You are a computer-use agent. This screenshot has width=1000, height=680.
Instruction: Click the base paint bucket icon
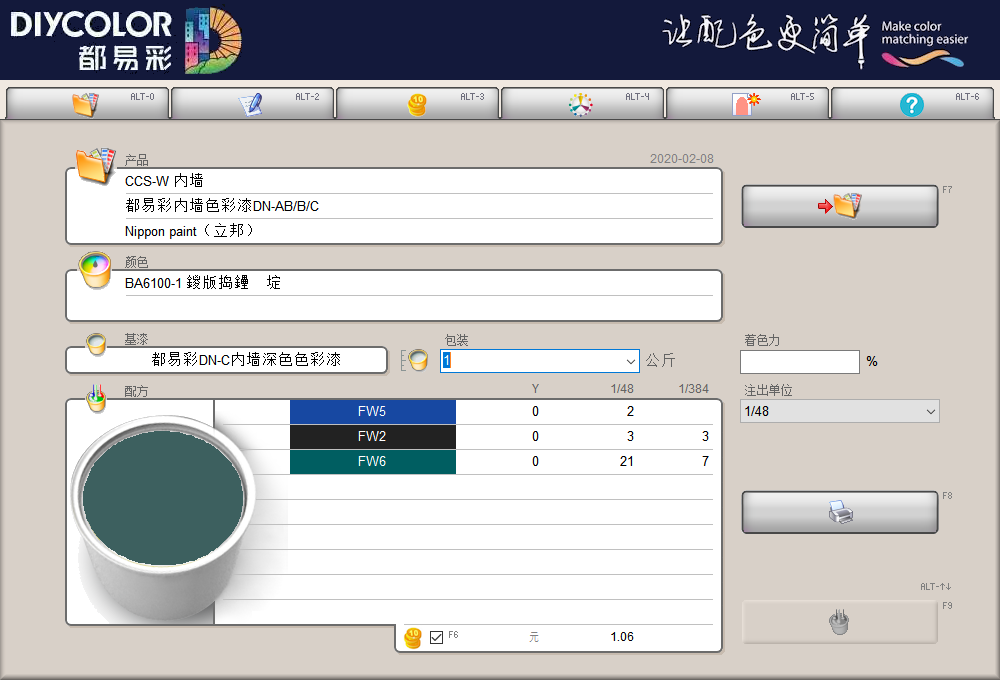[96, 345]
